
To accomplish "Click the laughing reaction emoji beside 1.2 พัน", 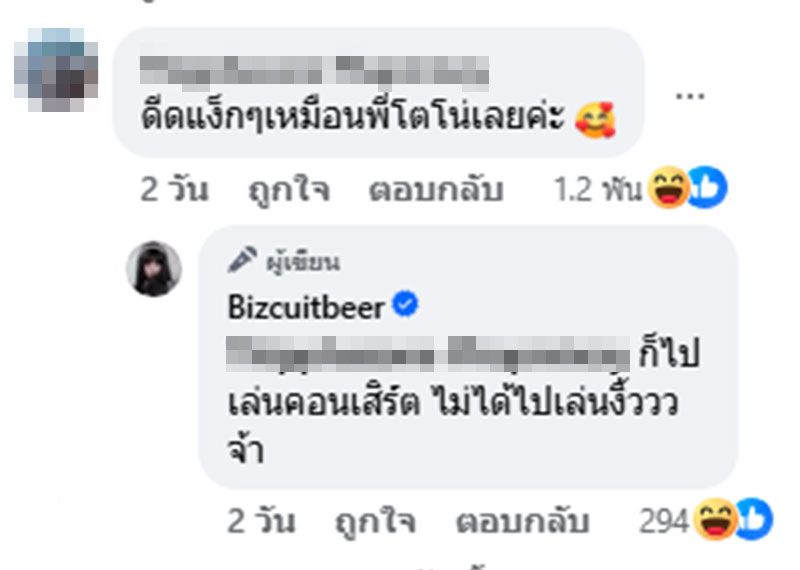I will coord(668,187).
